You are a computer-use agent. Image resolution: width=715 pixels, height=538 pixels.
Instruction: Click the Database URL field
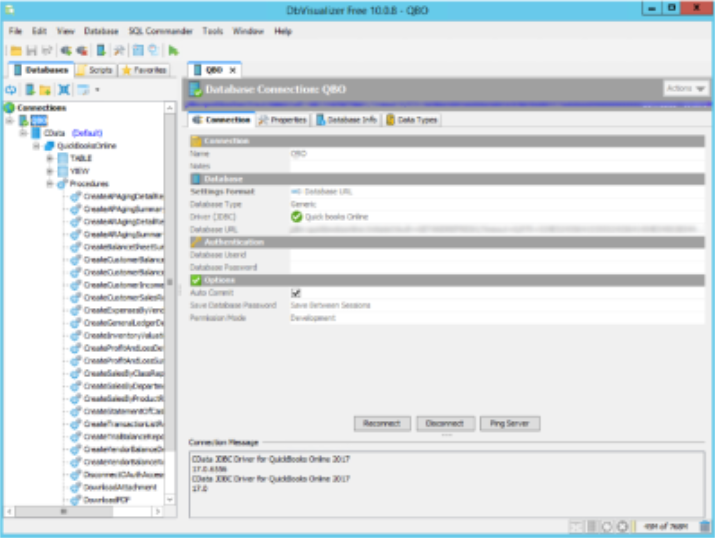[x=497, y=229]
